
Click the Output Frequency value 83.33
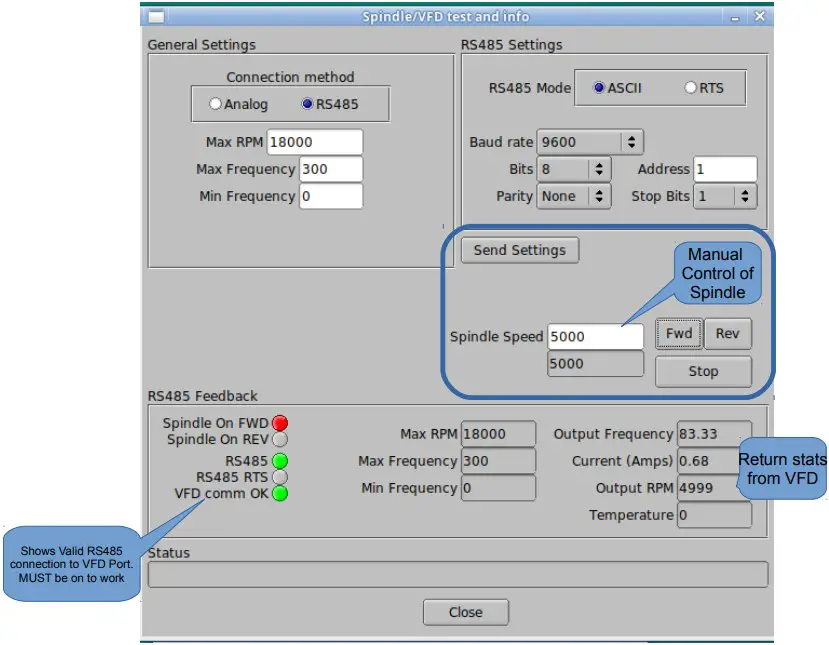click(714, 434)
